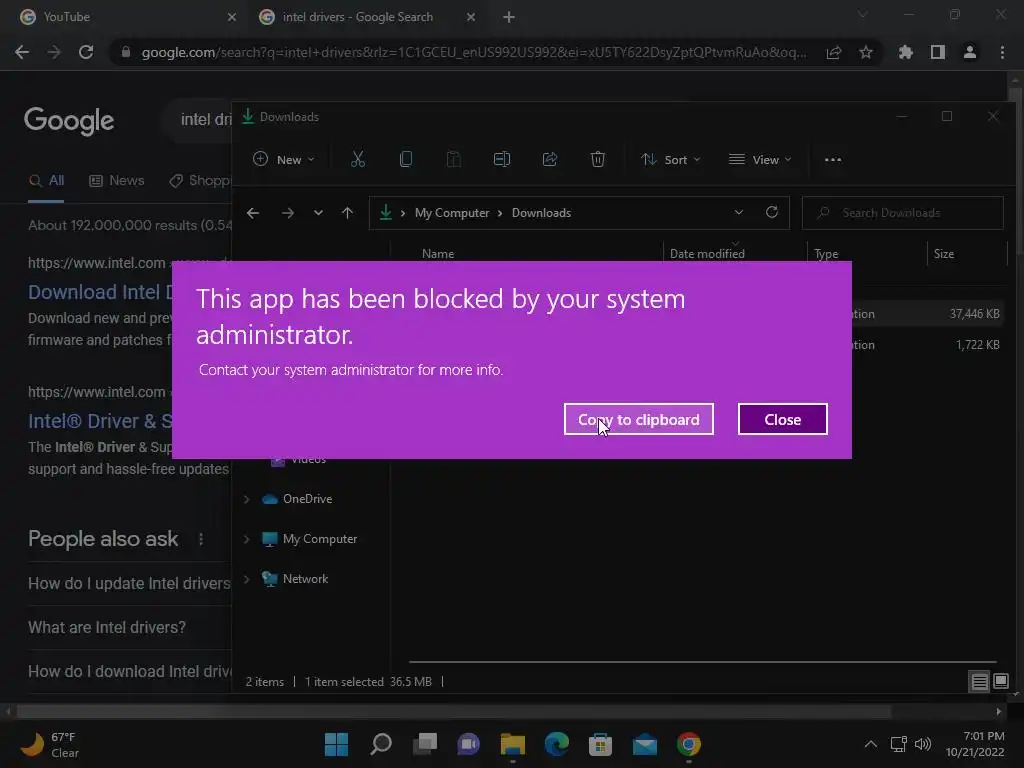This screenshot has height=768, width=1024.
Task: Reload the Google search page
Action: coord(86,52)
